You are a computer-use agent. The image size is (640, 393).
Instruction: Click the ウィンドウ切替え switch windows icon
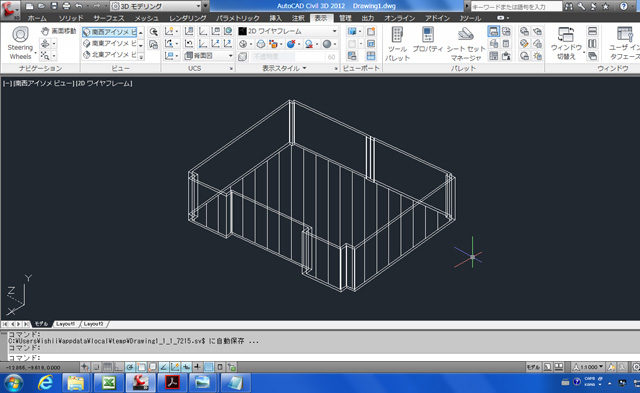[566, 44]
